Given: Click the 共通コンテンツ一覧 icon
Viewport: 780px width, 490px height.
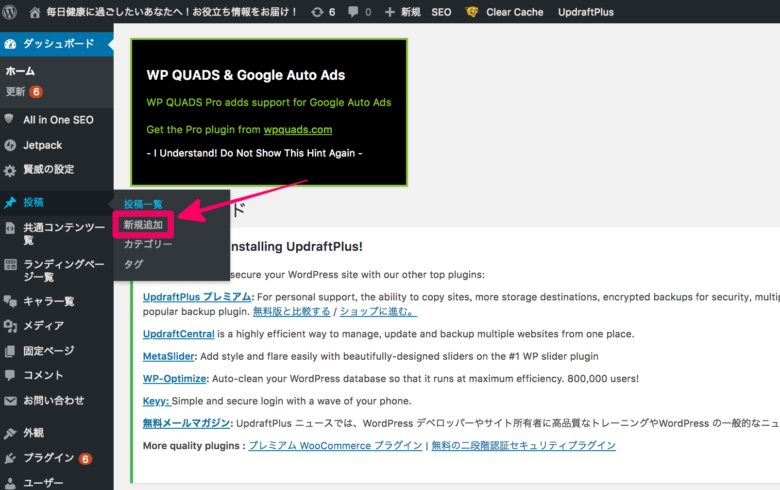Looking at the screenshot, I should pos(10,228).
